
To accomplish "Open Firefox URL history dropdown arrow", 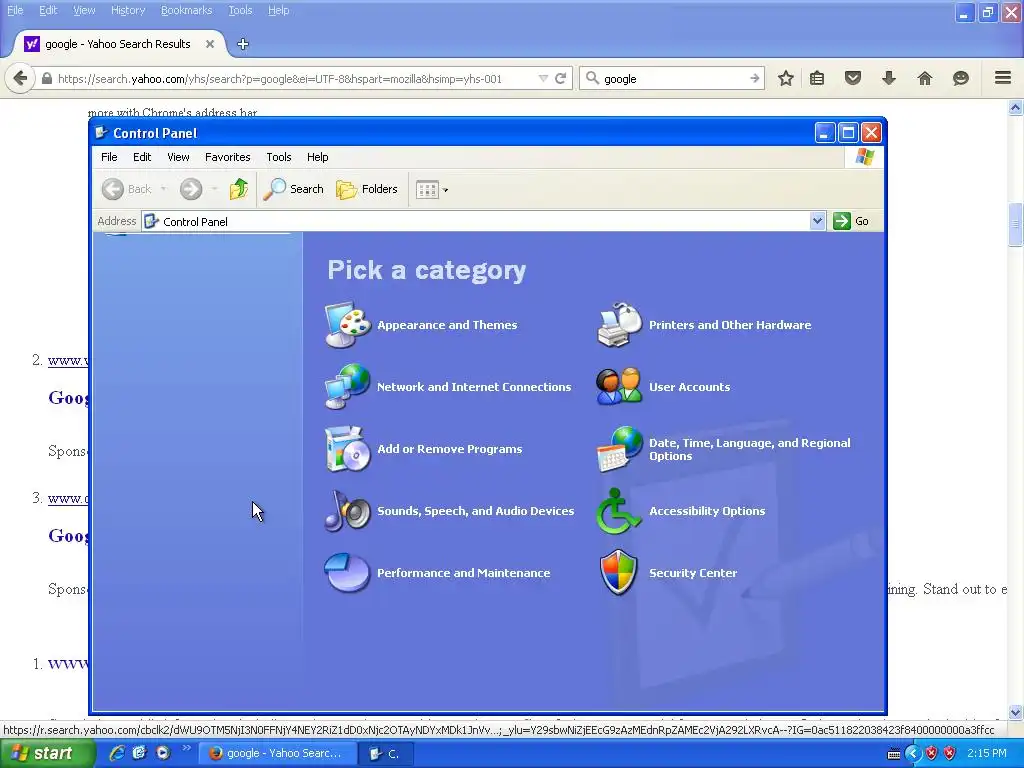I will (543, 79).
